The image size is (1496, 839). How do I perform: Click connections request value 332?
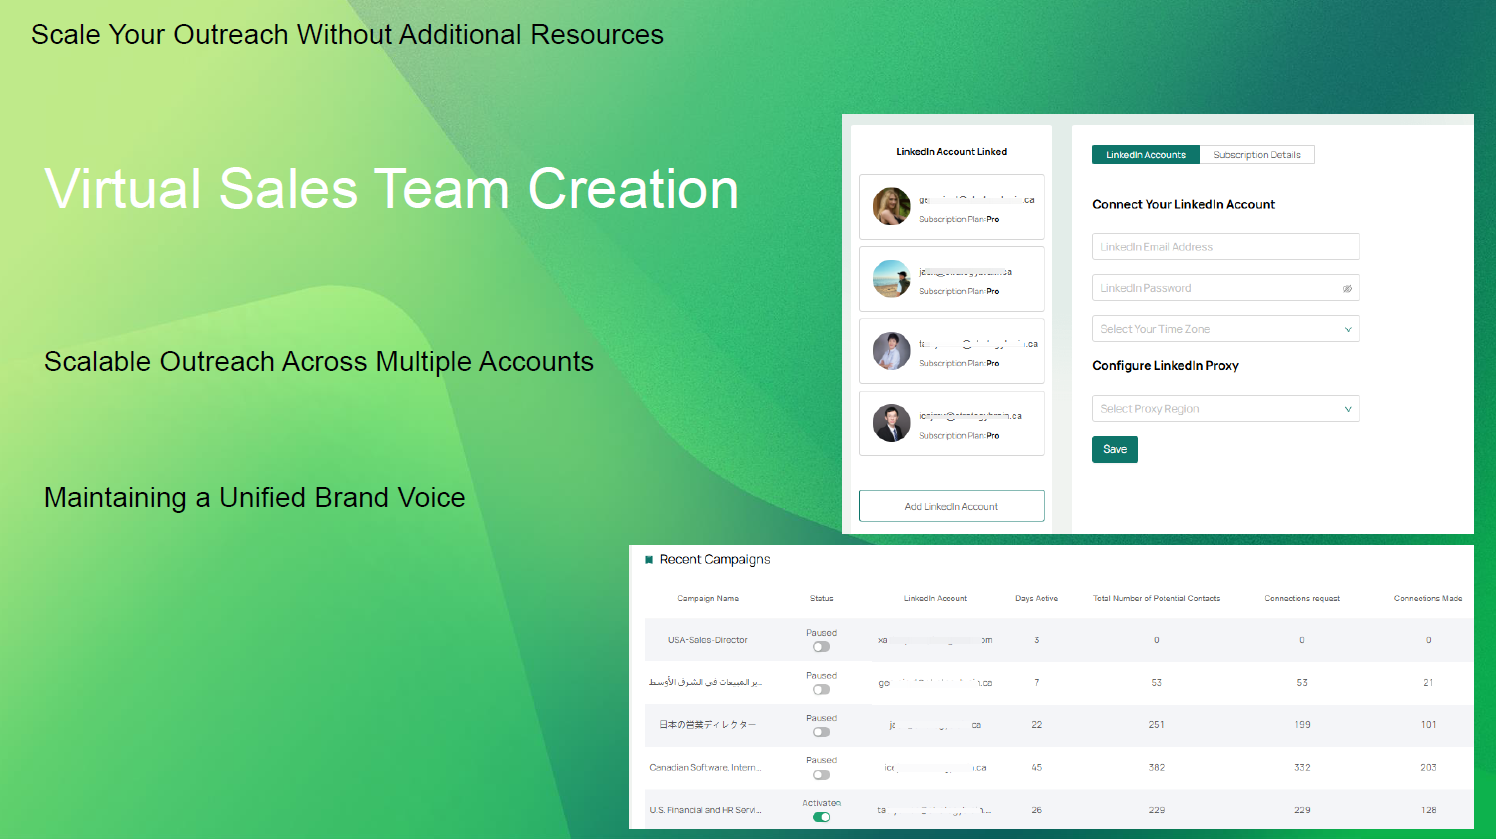click(1302, 768)
